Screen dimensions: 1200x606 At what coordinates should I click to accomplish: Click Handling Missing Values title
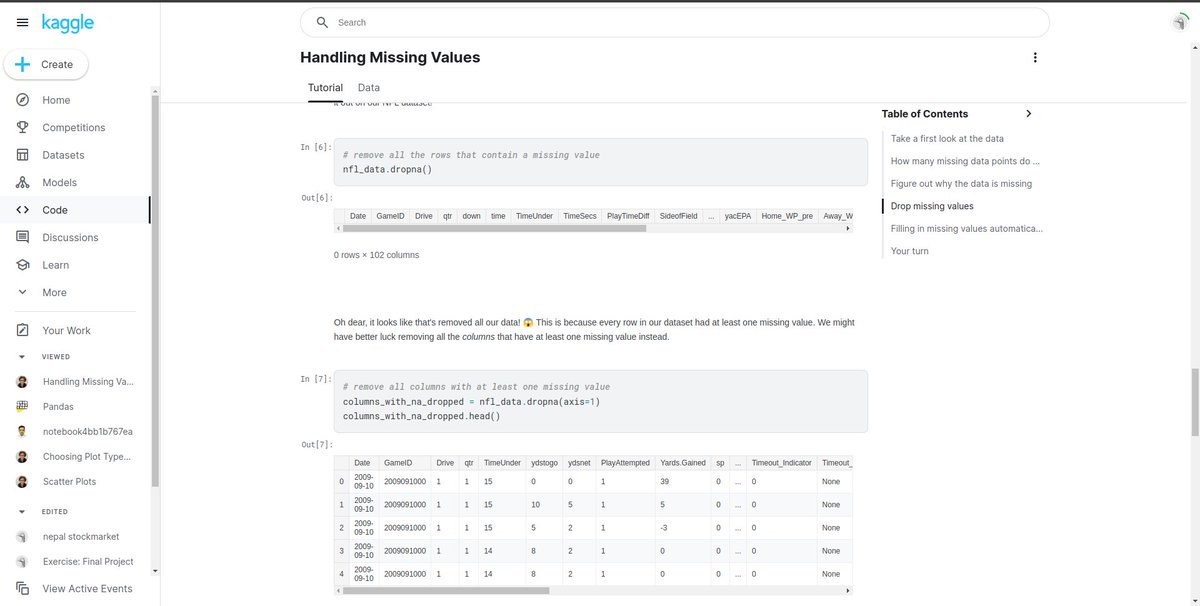[x=390, y=58]
